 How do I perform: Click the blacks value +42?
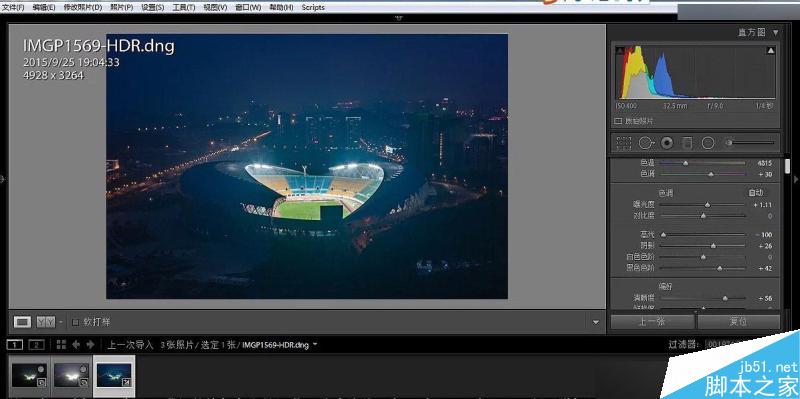(765, 268)
